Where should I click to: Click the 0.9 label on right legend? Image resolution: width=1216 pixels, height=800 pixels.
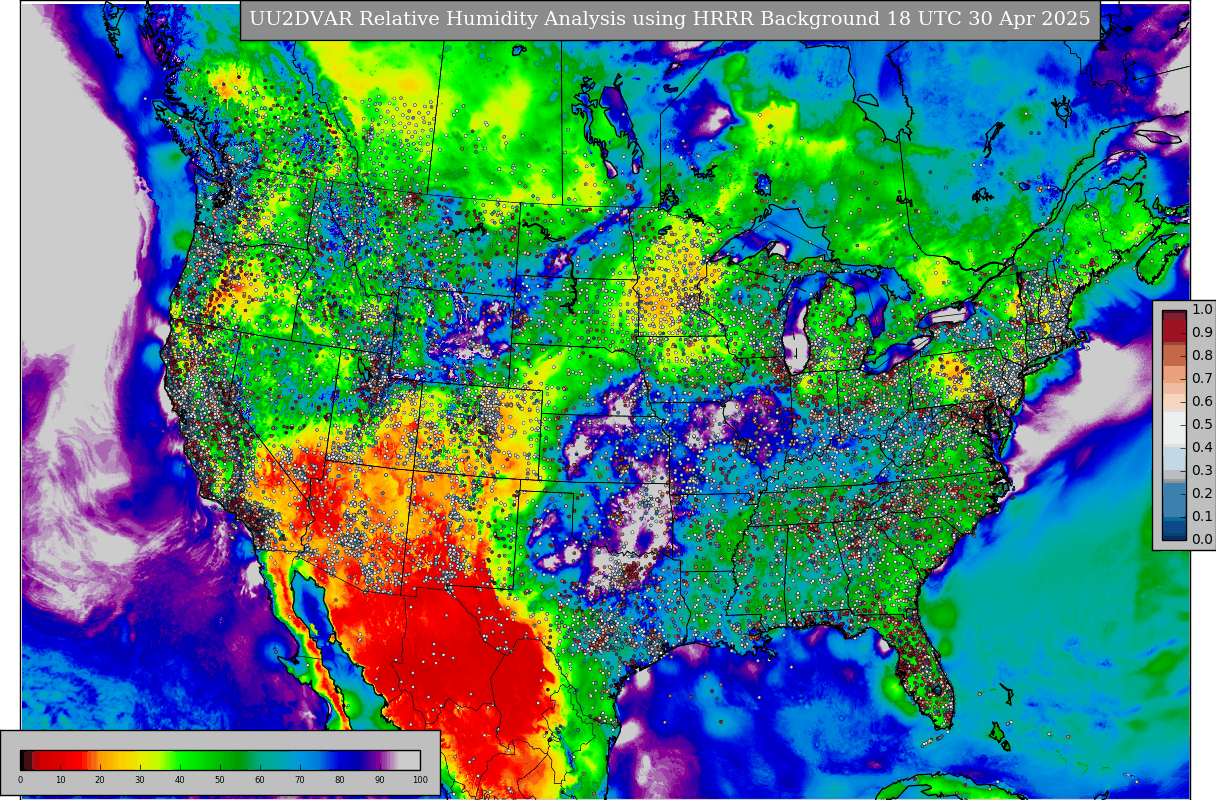(1202, 333)
